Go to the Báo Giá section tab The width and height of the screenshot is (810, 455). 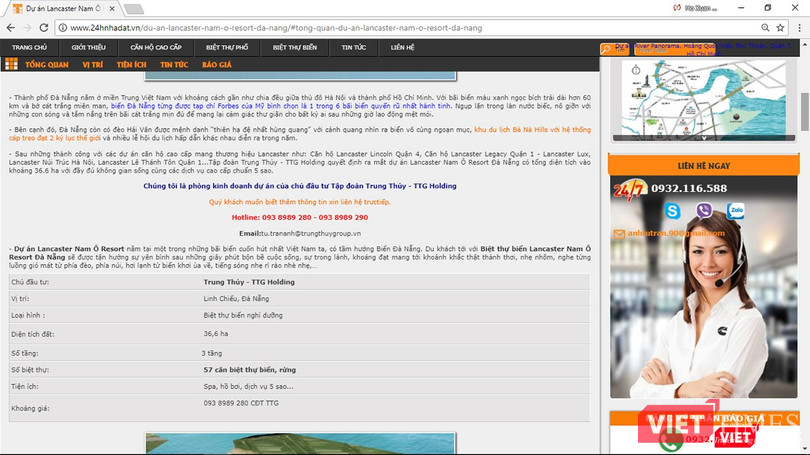(x=217, y=64)
